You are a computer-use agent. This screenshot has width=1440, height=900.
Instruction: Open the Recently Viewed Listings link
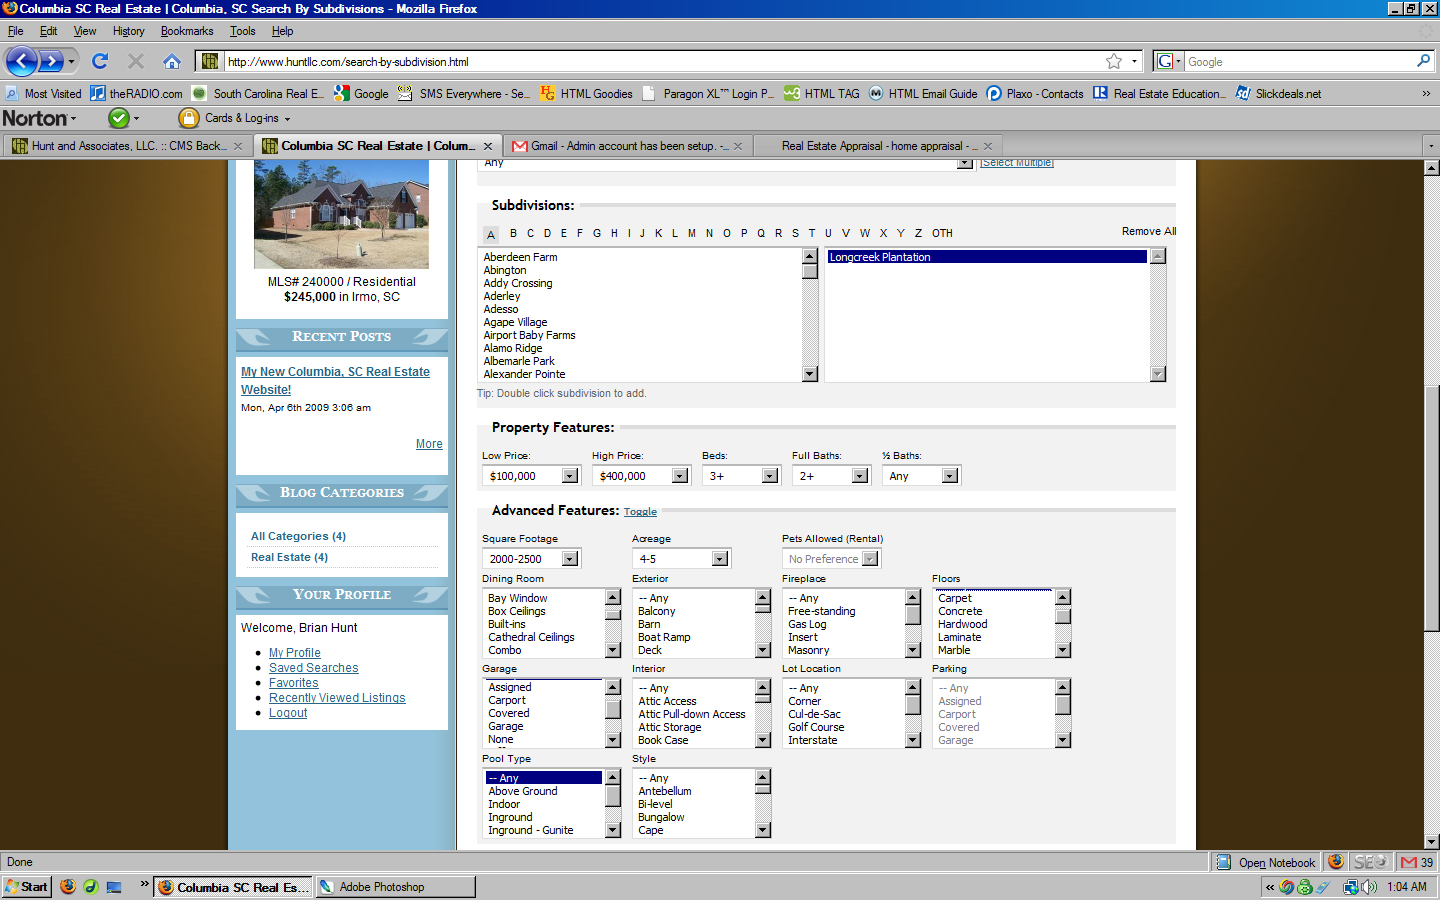point(337,698)
